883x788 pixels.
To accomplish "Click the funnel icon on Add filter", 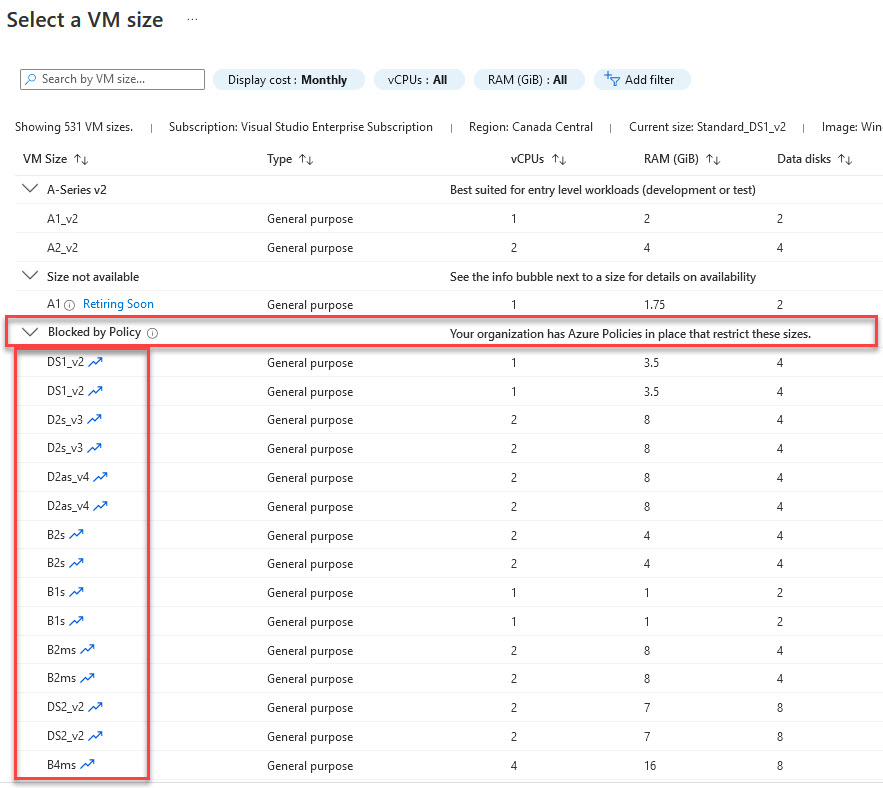I will click(611, 79).
